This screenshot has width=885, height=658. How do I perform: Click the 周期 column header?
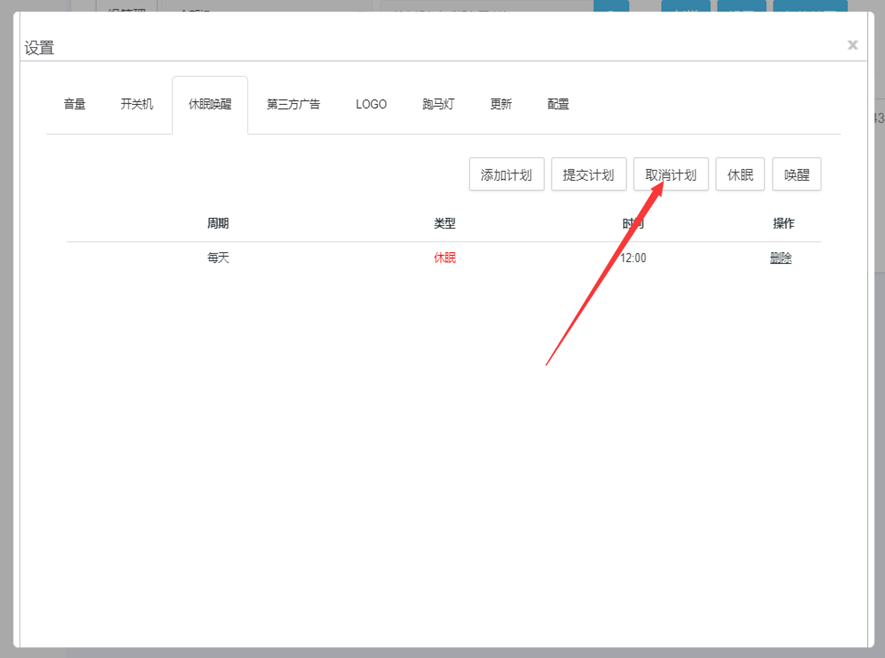pos(218,224)
